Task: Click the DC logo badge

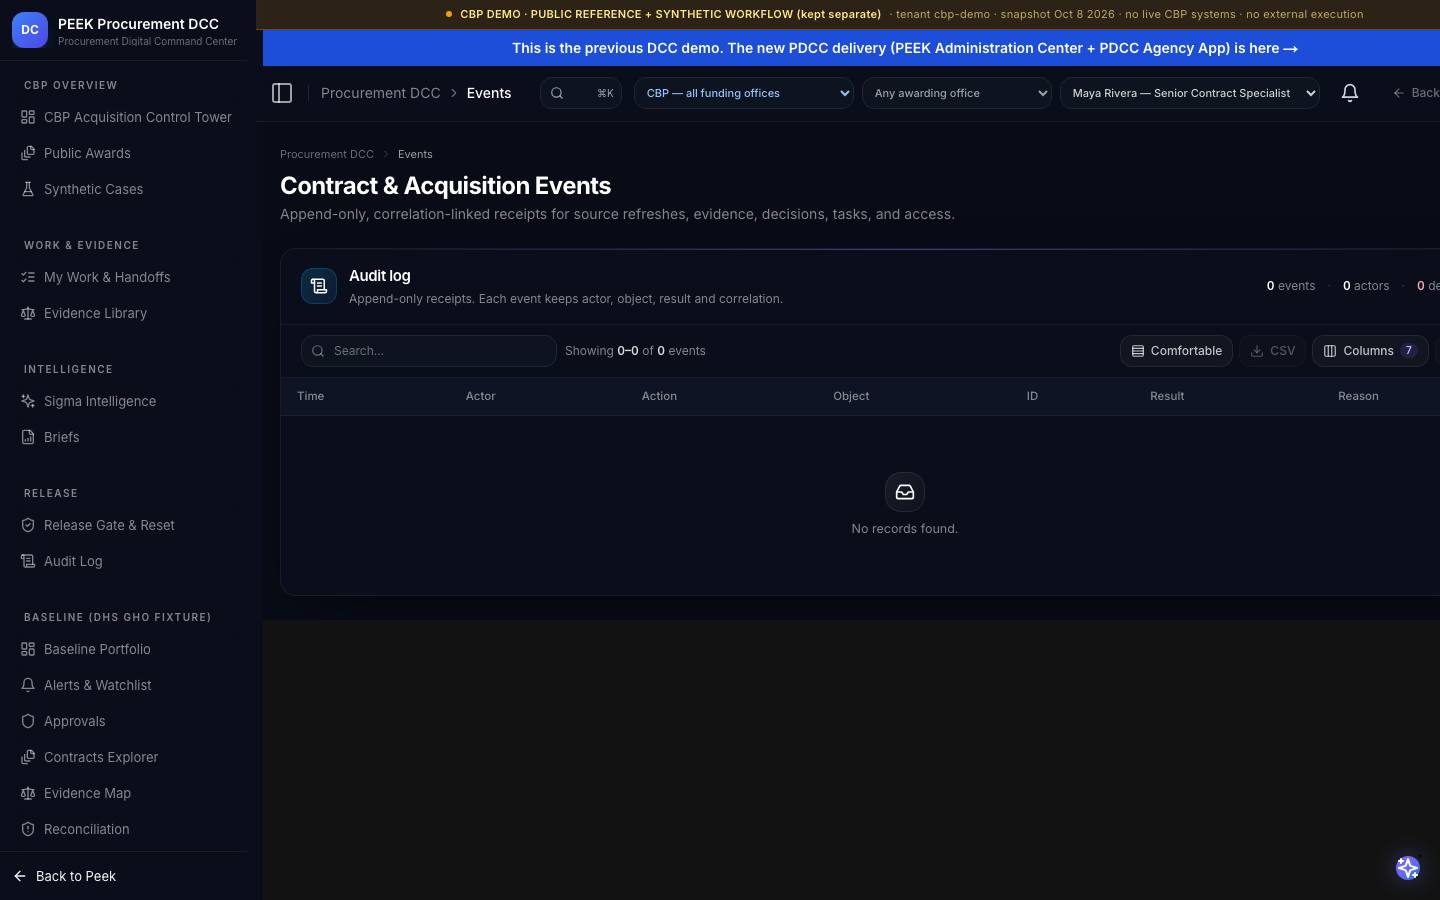Action: coord(30,30)
